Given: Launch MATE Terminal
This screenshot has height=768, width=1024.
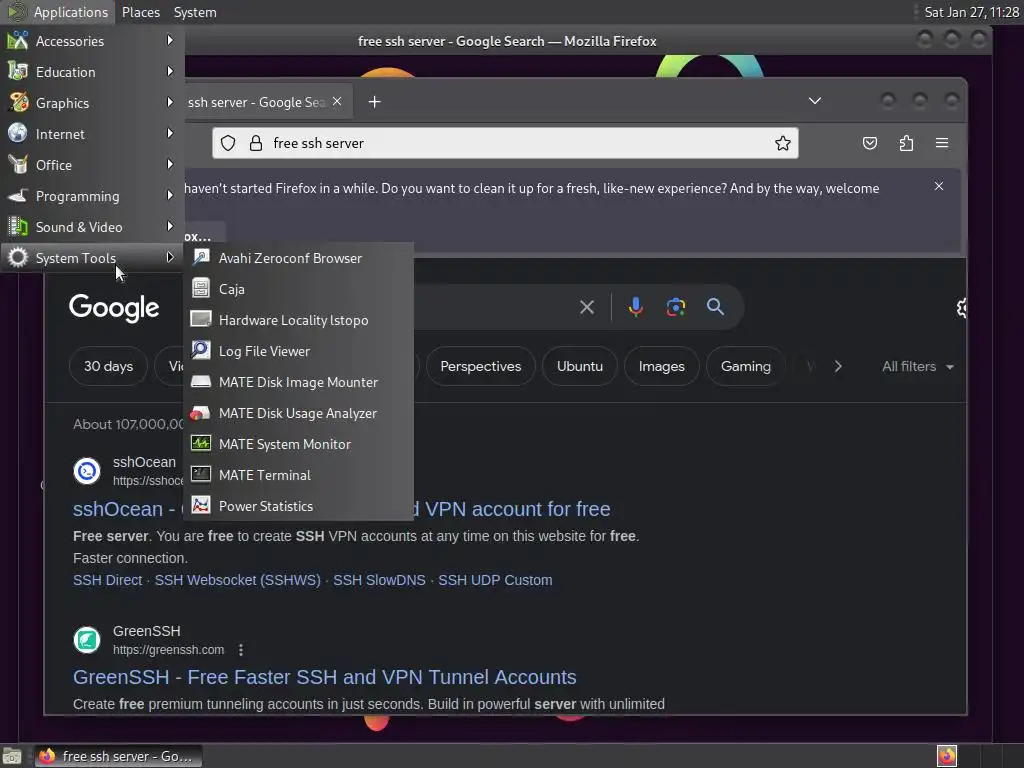Looking at the screenshot, I should (x=298, y=475).
